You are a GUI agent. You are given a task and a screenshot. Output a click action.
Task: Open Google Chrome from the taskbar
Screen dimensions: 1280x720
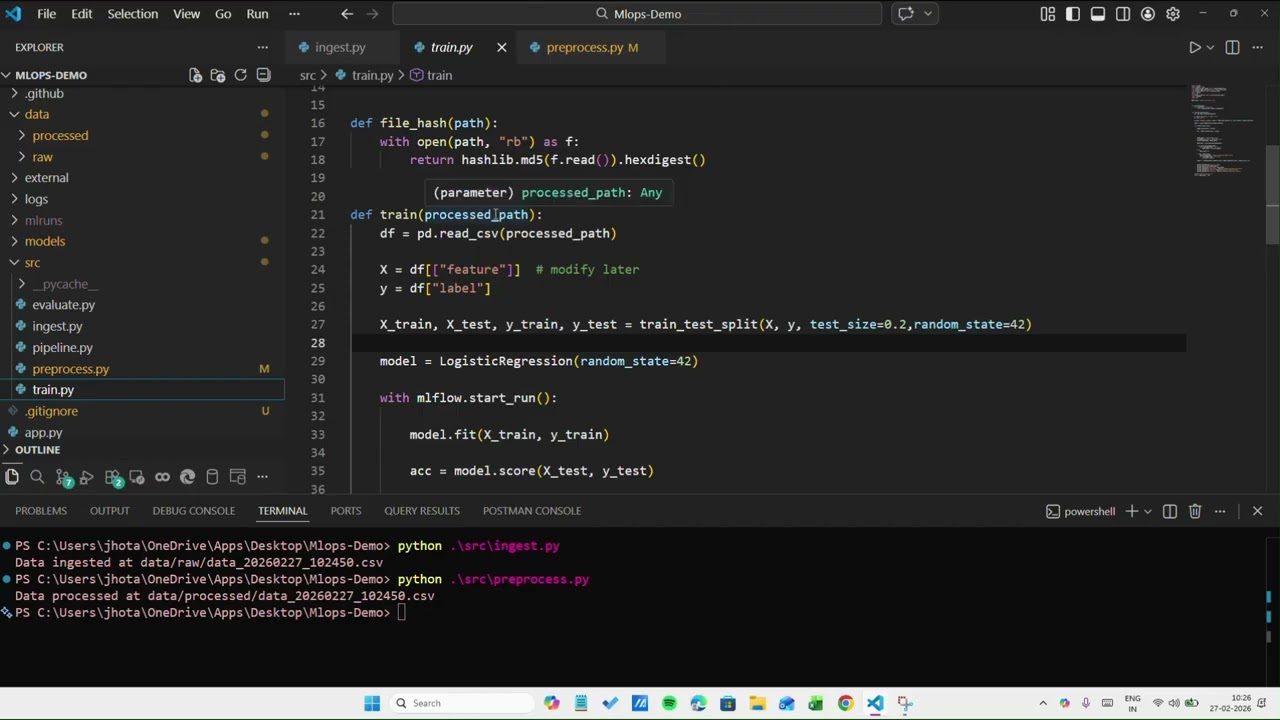[x=845, y=703]
